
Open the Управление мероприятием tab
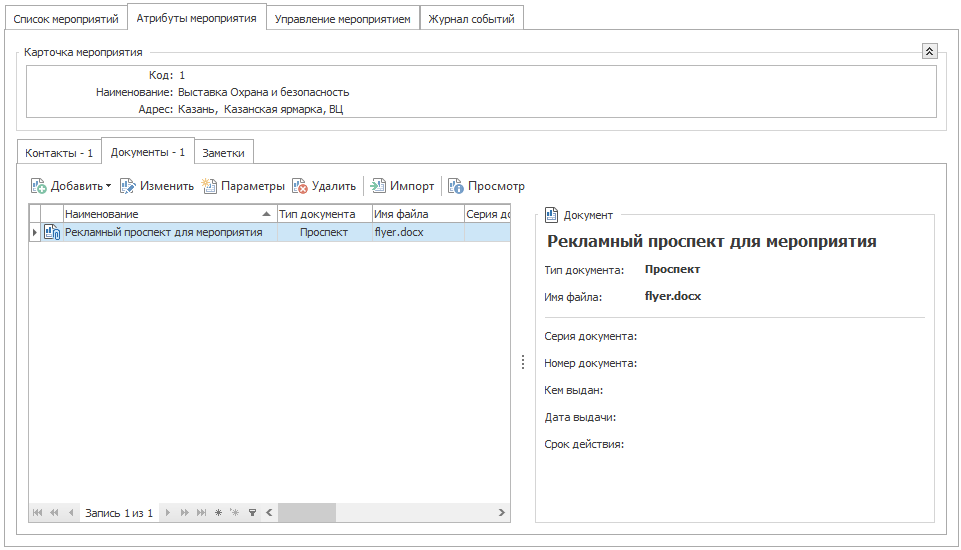[x=343, y=19]
